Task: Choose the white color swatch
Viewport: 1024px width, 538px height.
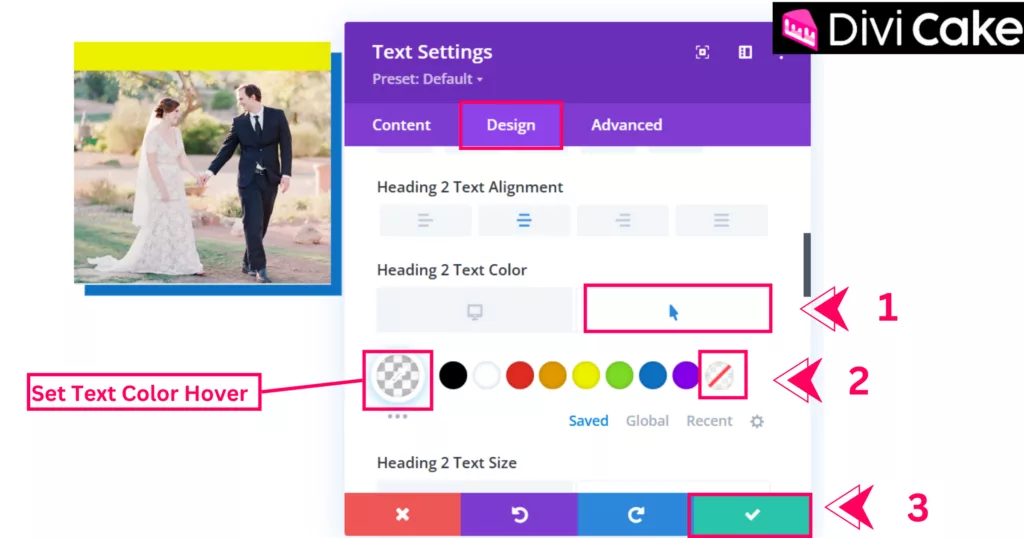Action: [x=487, y=375]
